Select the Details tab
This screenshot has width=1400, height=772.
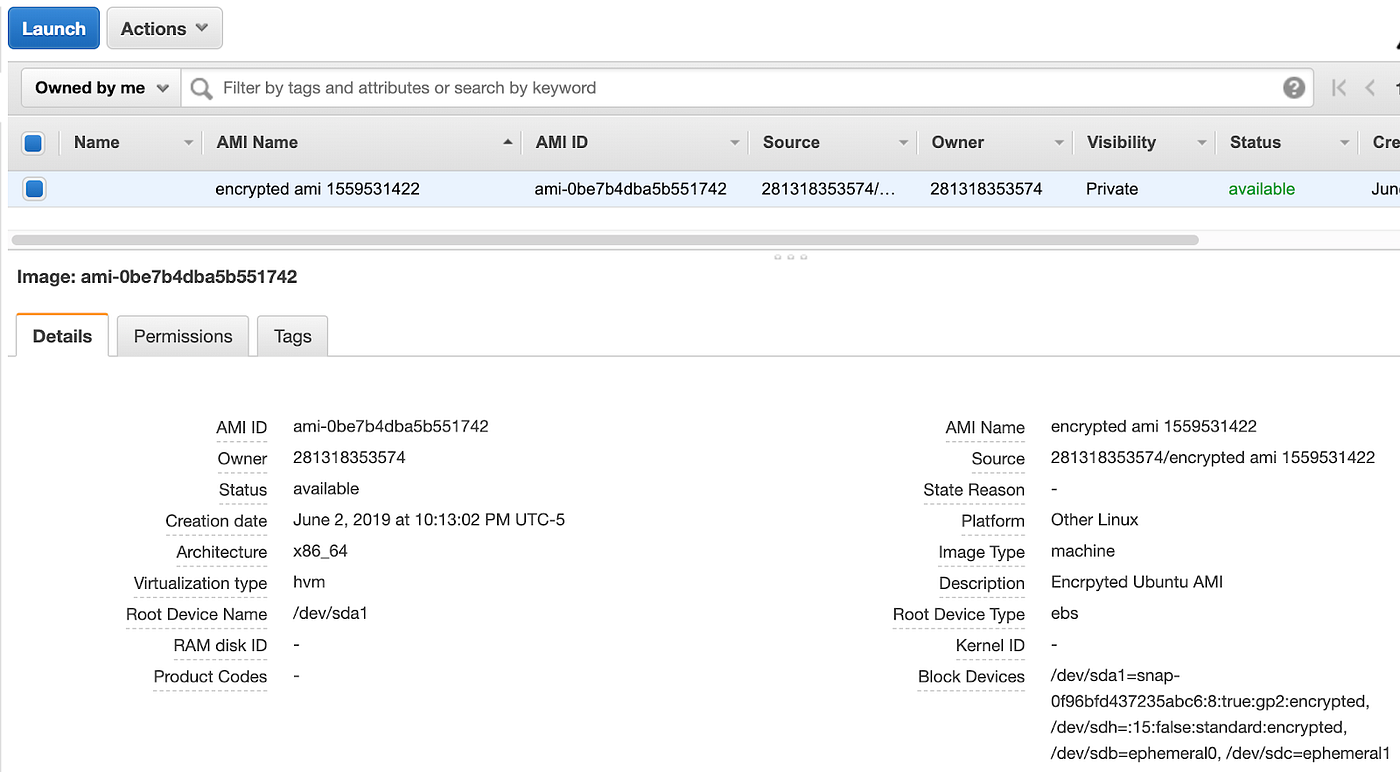(61, 336)
